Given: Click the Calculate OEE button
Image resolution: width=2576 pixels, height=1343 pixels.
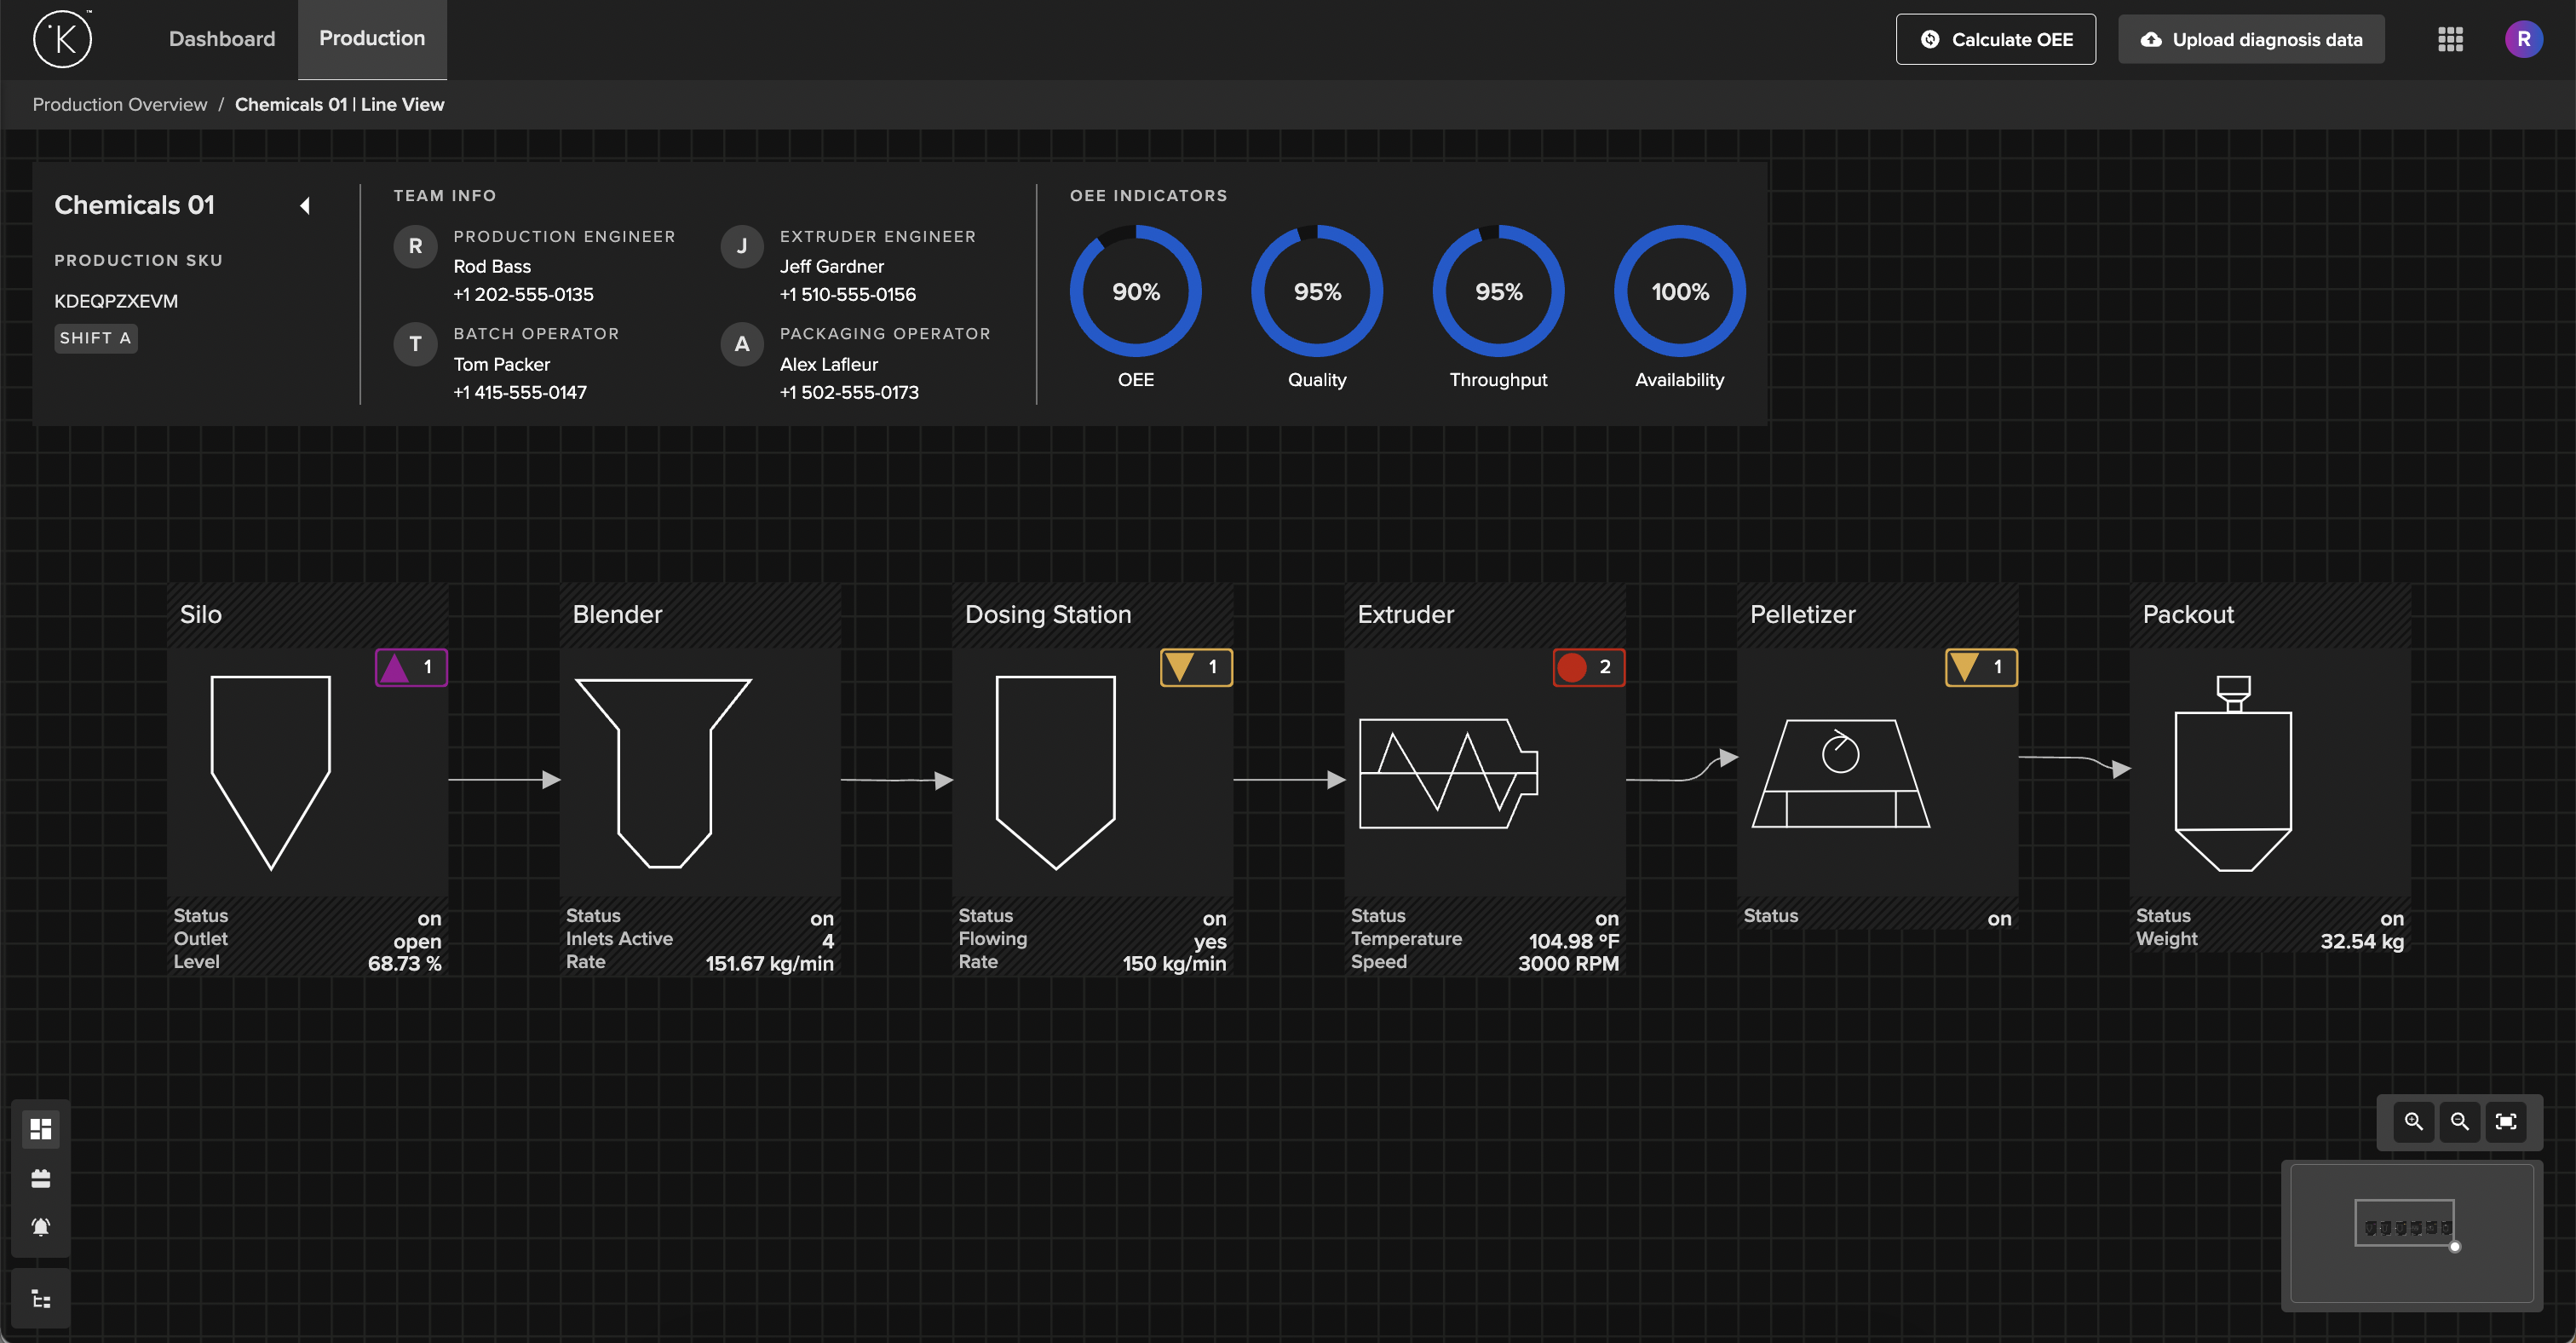Looking at the screenshot, I should click(1995, 39).
